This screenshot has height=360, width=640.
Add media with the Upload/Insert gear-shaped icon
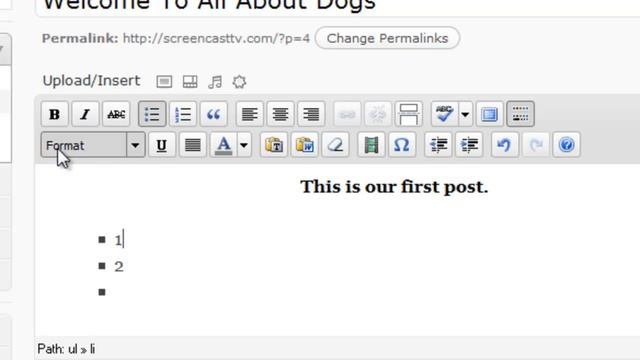[x=239, y=82]
